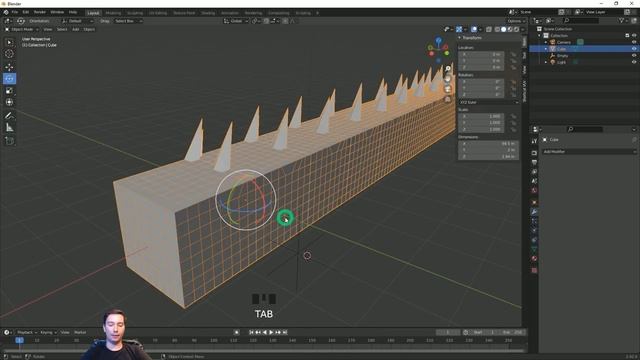
Task: Click the play animation button
Action: pos(271,332)
